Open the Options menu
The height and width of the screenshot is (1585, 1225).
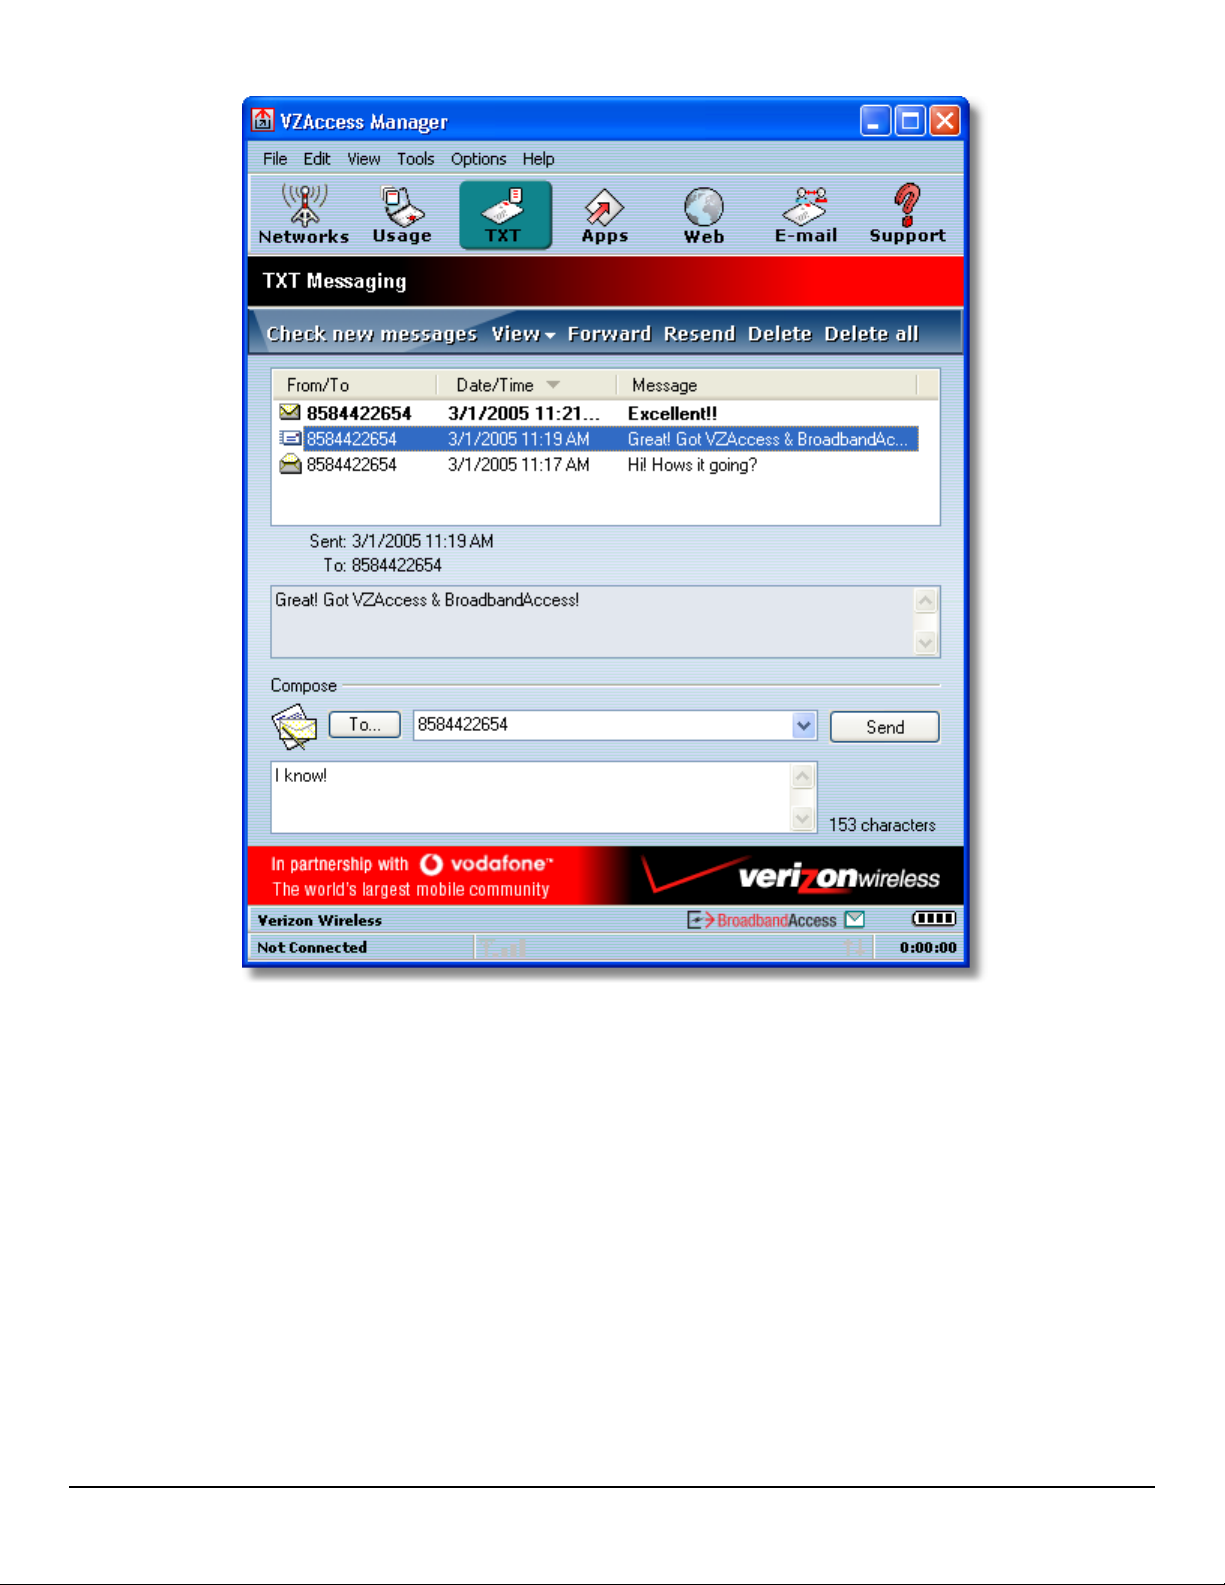point(478,159)
